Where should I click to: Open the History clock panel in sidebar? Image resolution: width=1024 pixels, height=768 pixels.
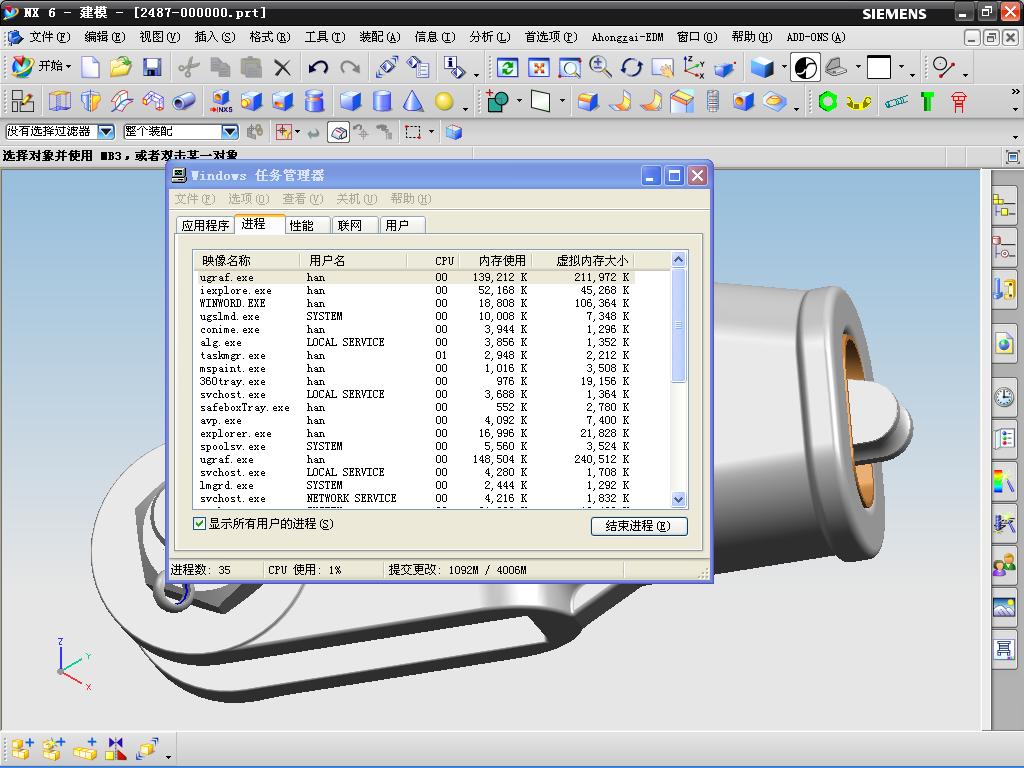click(1003, 397)
